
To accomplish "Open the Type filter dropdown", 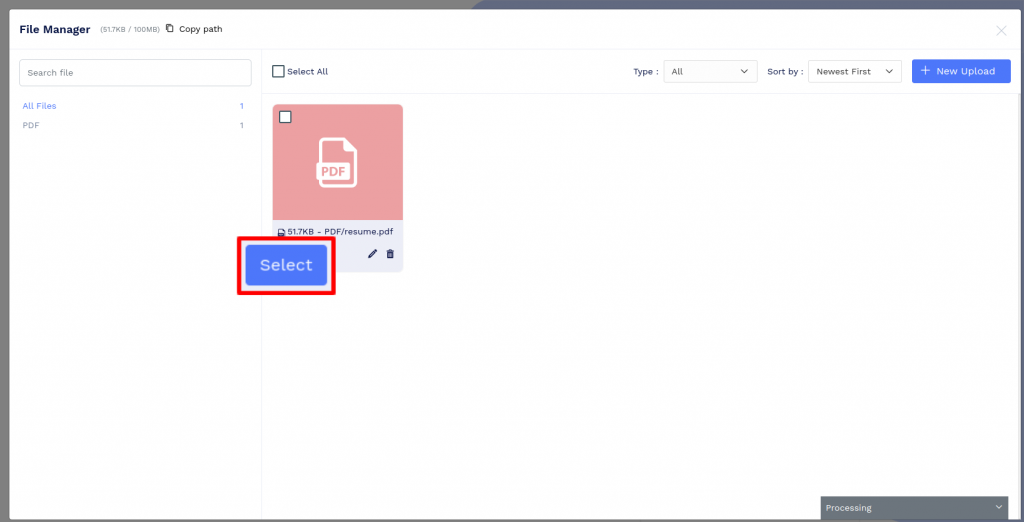I will coord(710,71).
